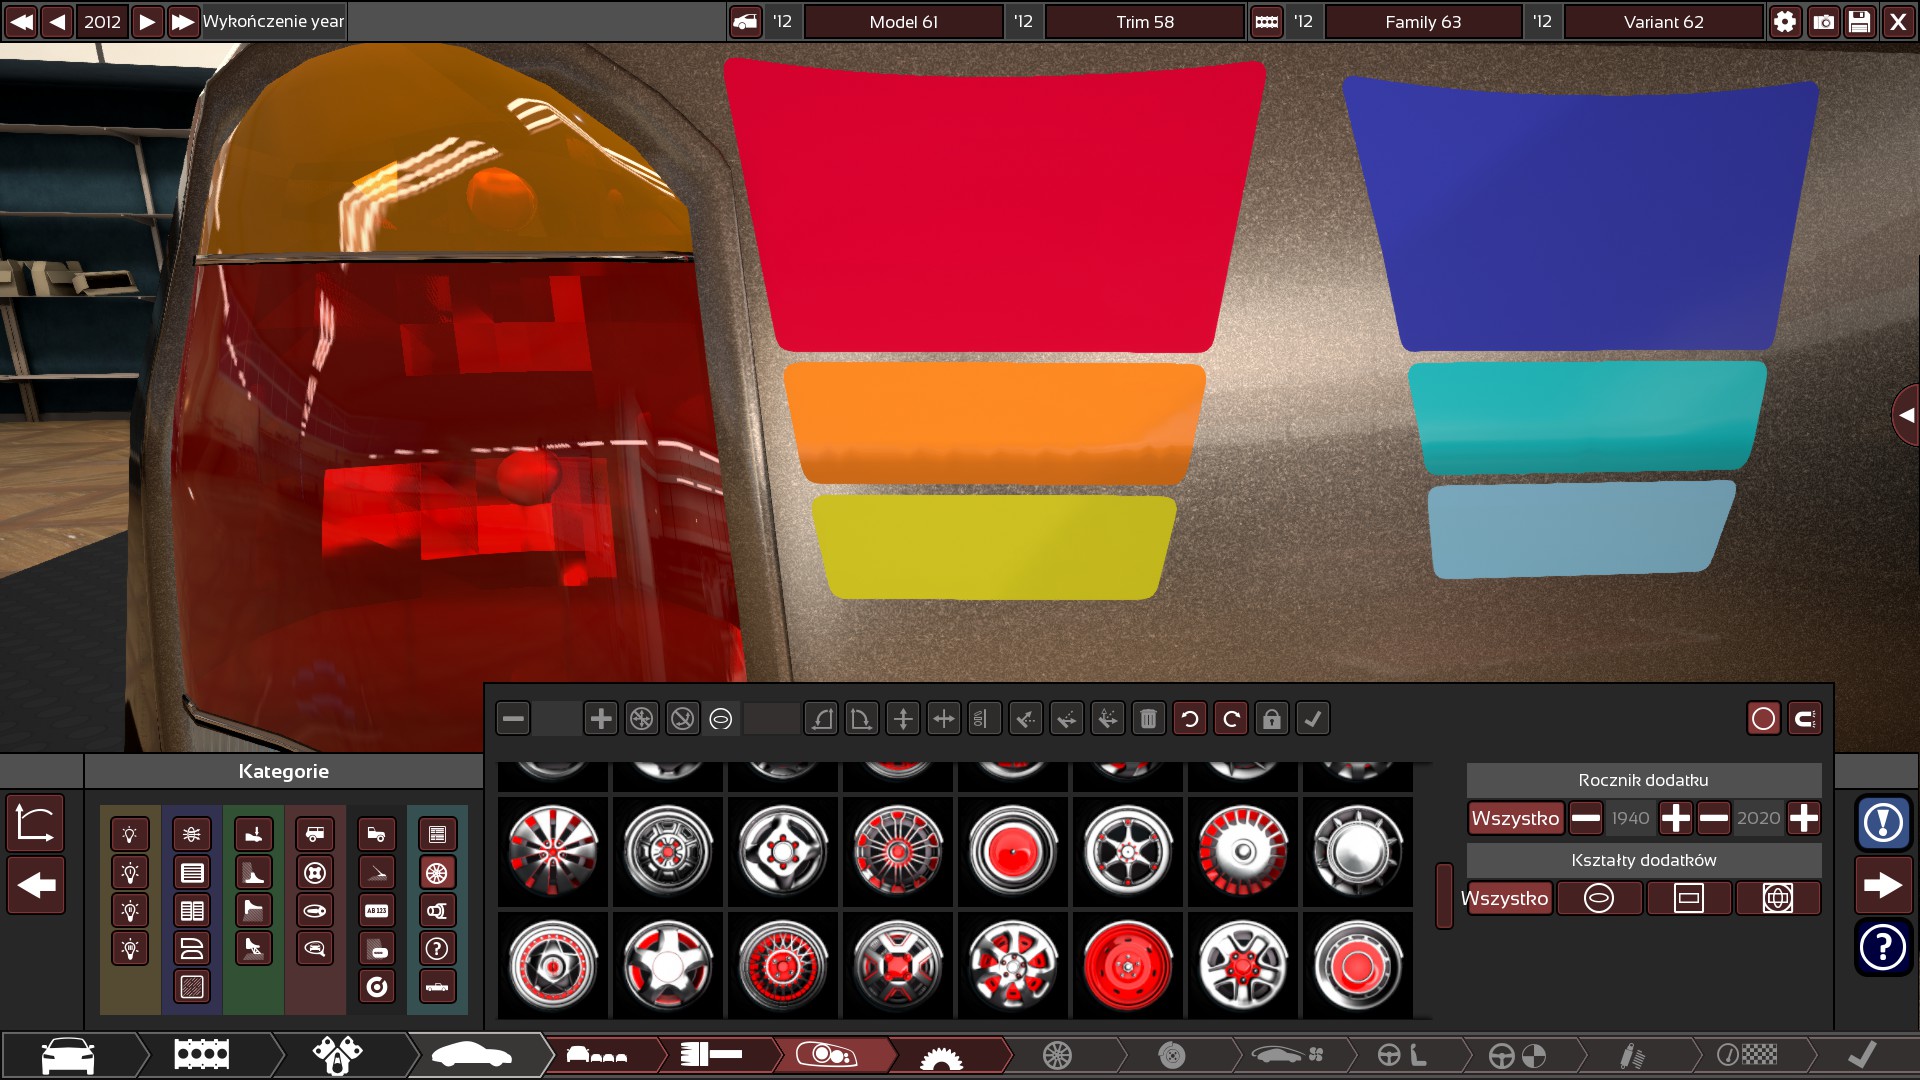1920x1080 pixels.
Task: Click the solid red steel wheel thumbnail
Action: coord(1128,966)
